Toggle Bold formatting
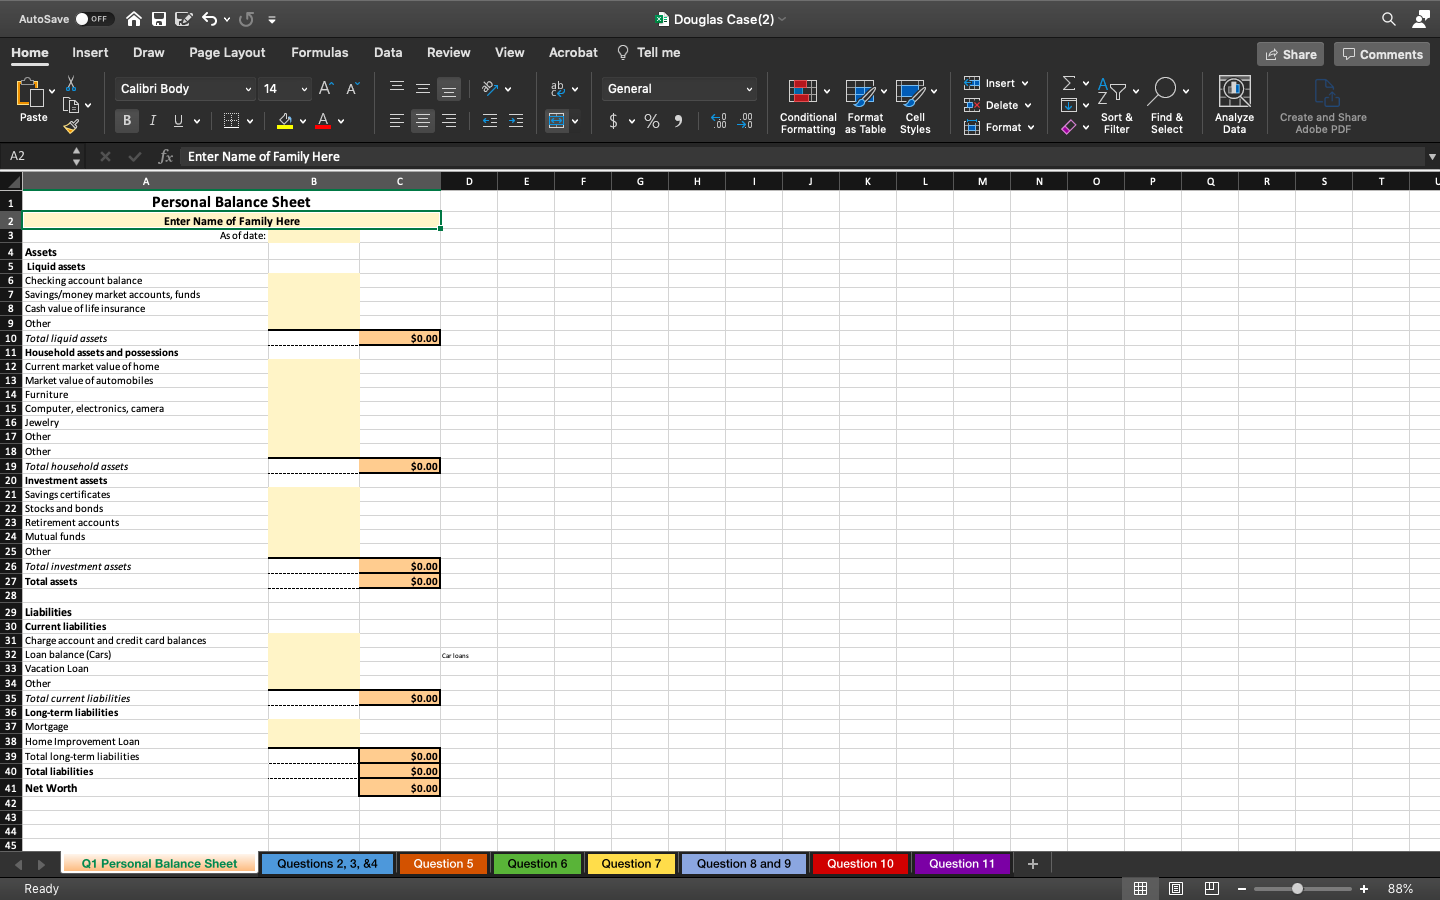The height and width of the screenshot is (900, 1440). coord(127,121)
